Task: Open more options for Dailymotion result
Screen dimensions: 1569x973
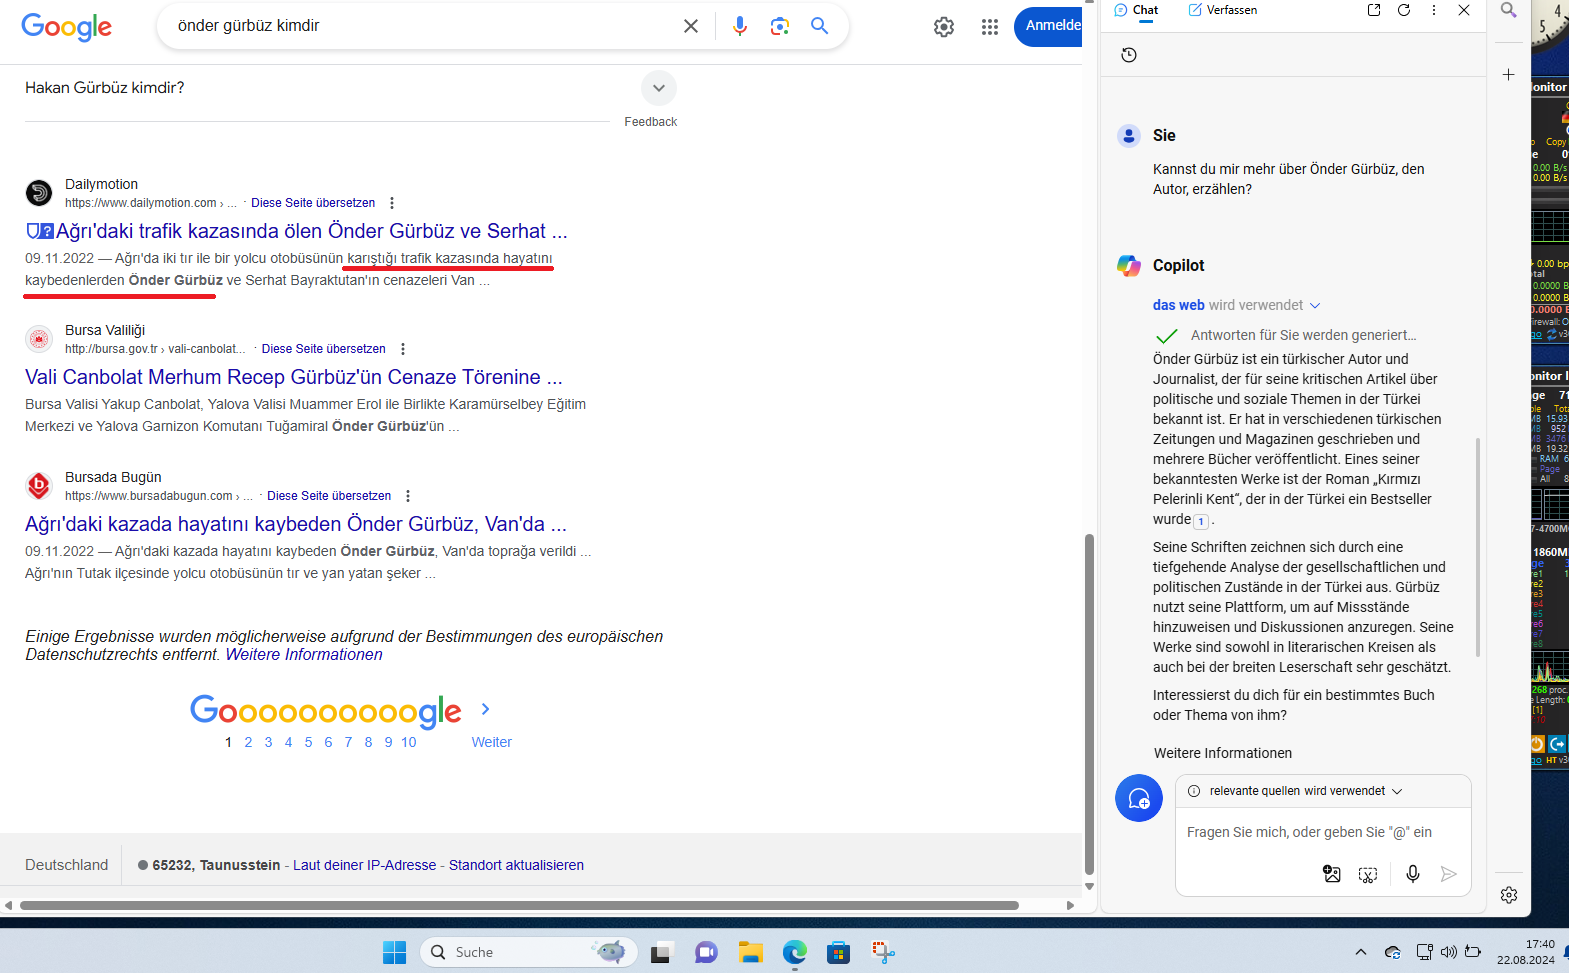Action: click(x=392, y=203)
